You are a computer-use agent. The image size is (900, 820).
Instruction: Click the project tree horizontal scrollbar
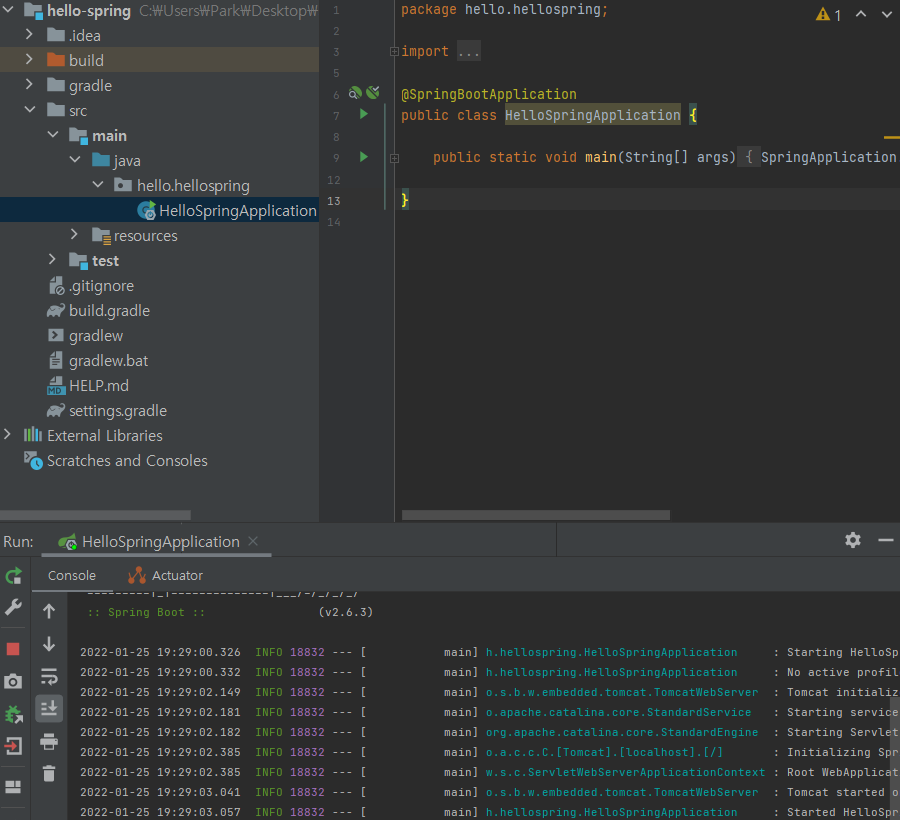[x=95, y=515]
